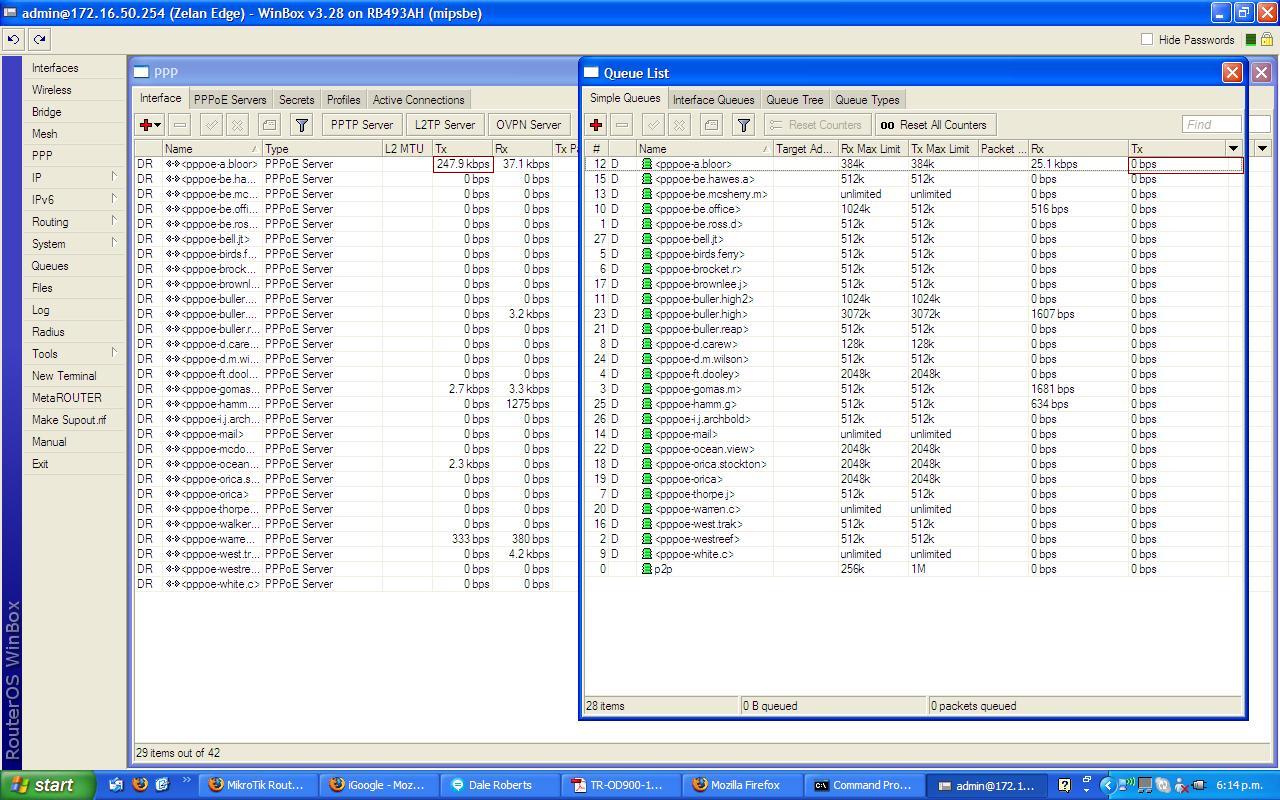Switch to the Queue Tree tab

[795, 100]
